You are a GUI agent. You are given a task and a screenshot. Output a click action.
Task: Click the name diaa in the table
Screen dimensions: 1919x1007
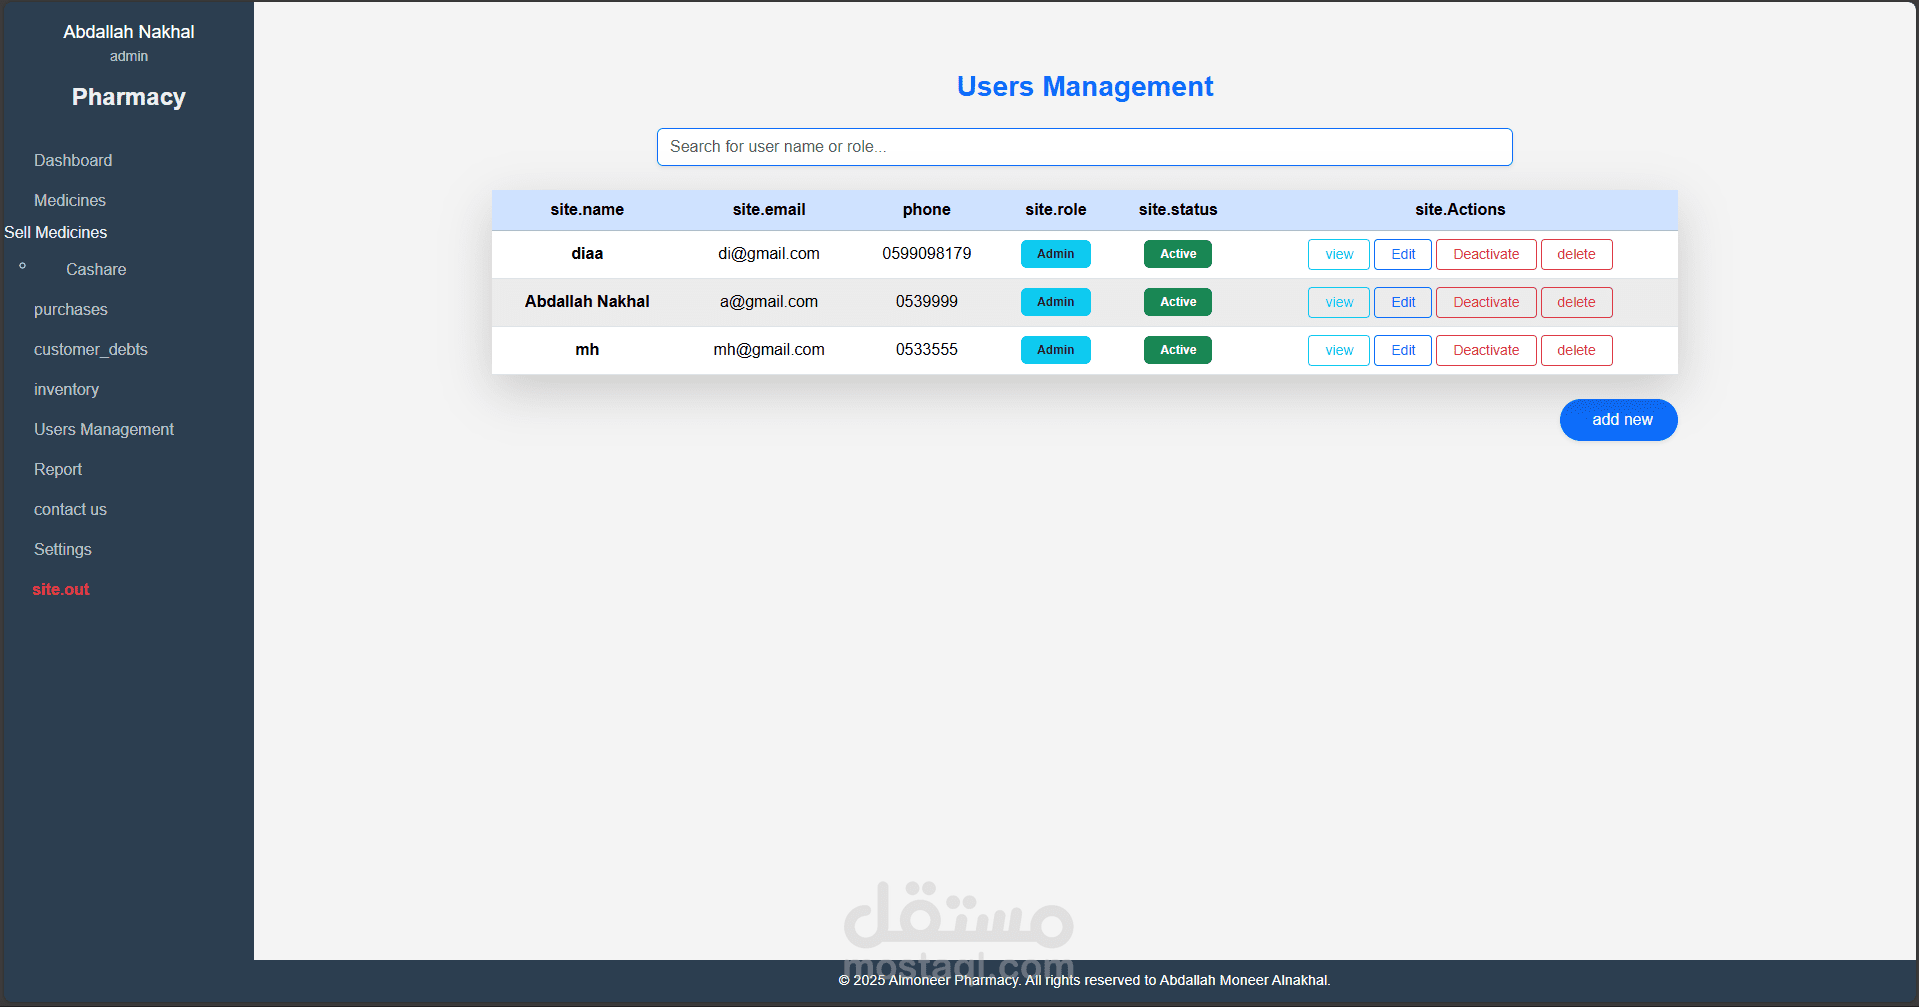pos(587,254)
